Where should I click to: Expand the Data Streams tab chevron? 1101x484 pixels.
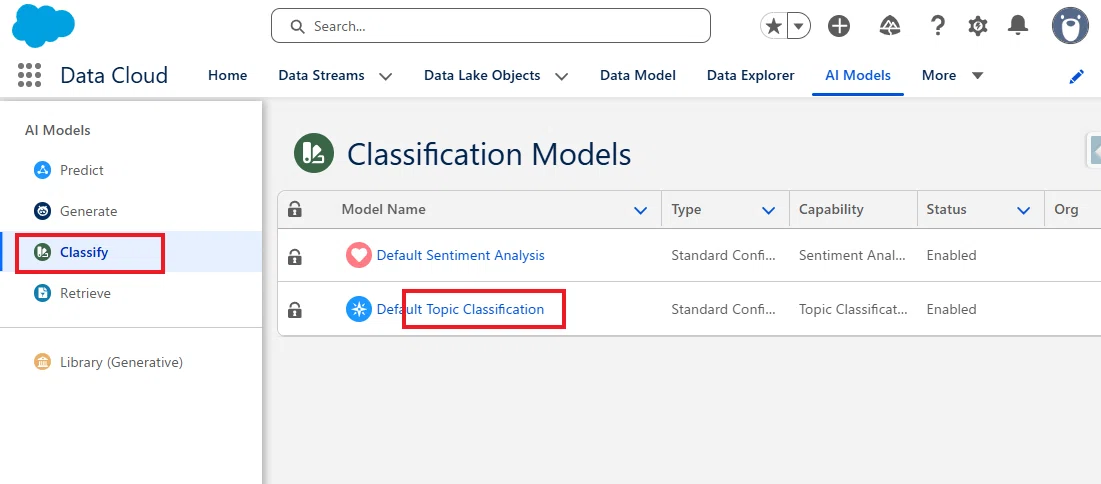[x=385, y=76]
